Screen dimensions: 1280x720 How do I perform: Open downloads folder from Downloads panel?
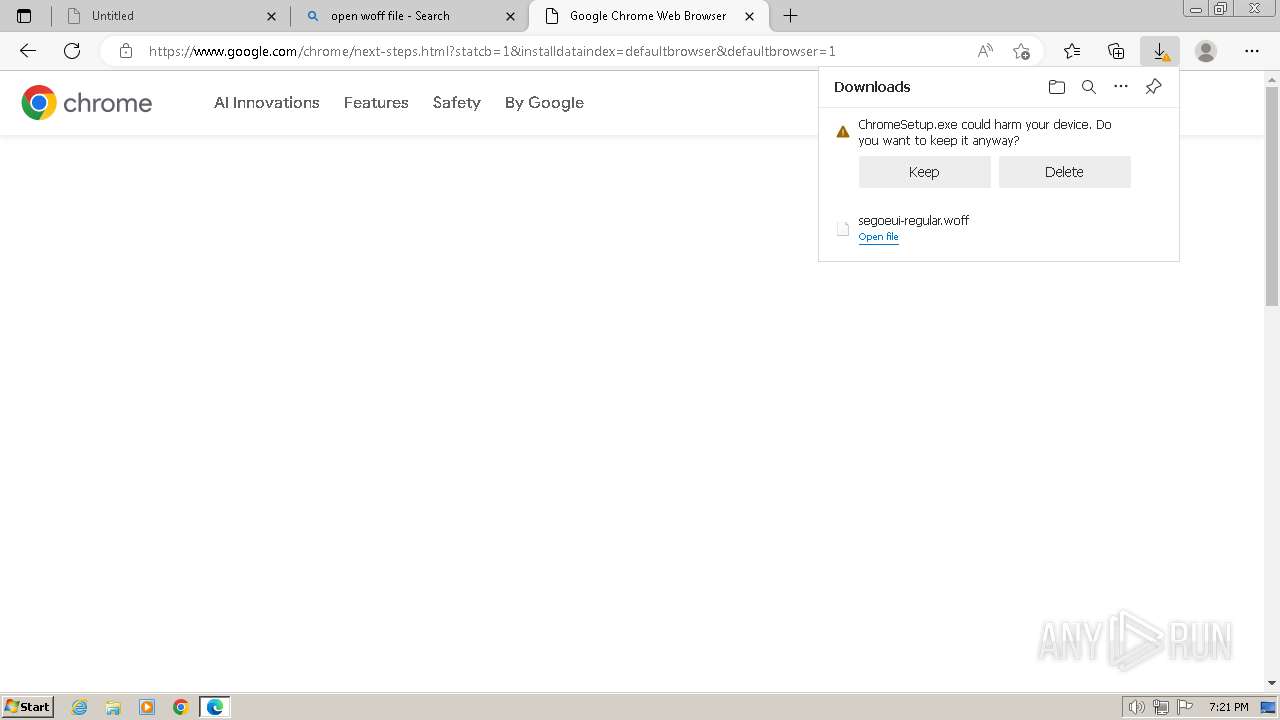pos(1057,87)
